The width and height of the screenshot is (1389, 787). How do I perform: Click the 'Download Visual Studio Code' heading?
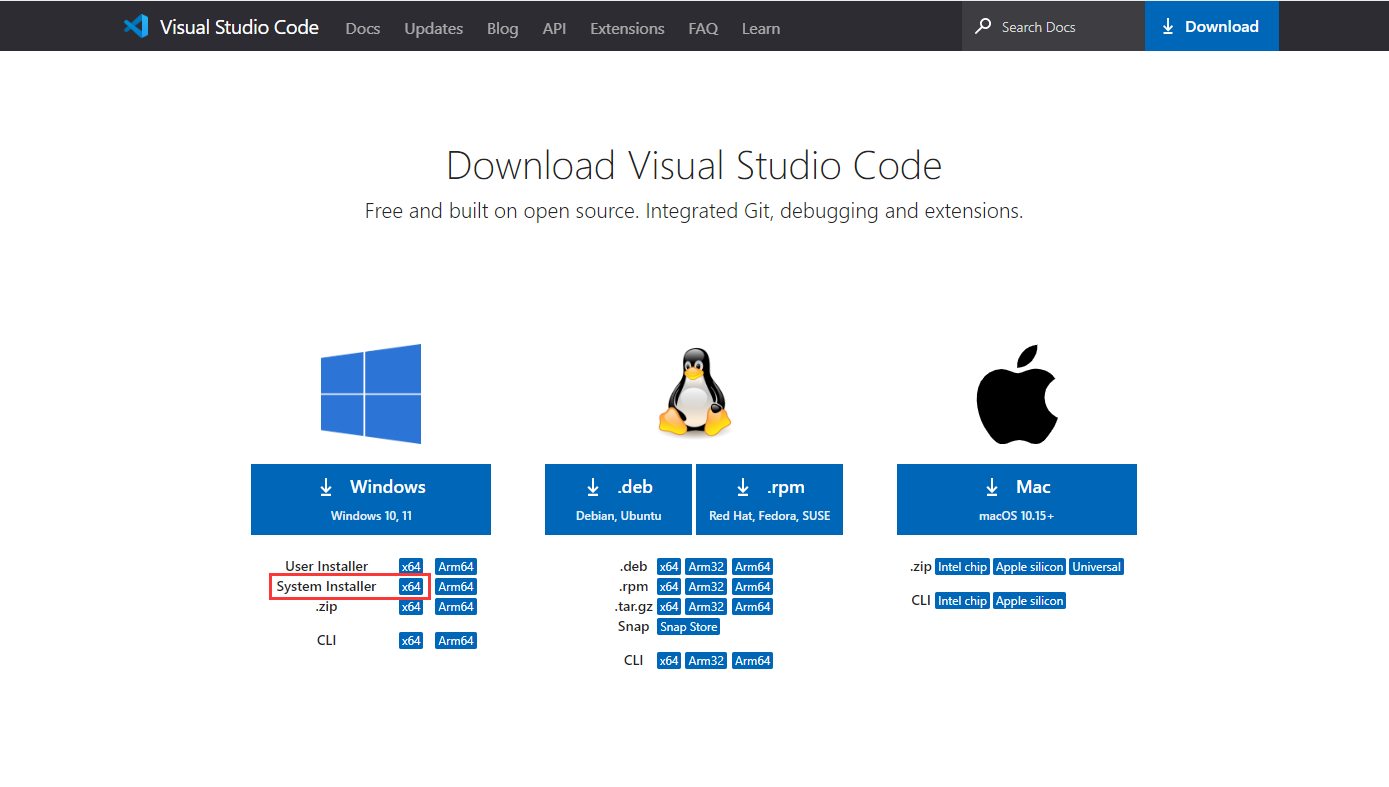point(694,166)
